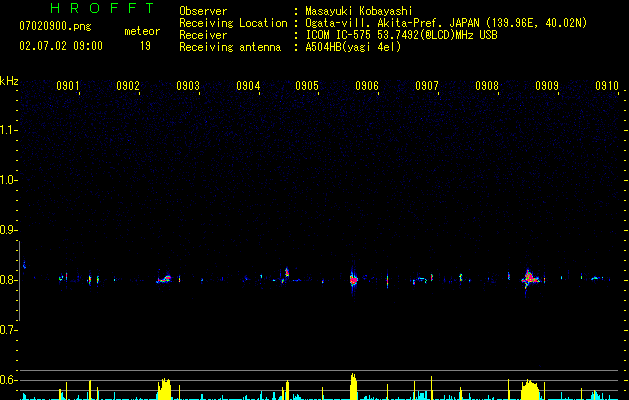Click the 0901 time marker
The height and width of the screenshot is (400, 629).
(67, 86)
